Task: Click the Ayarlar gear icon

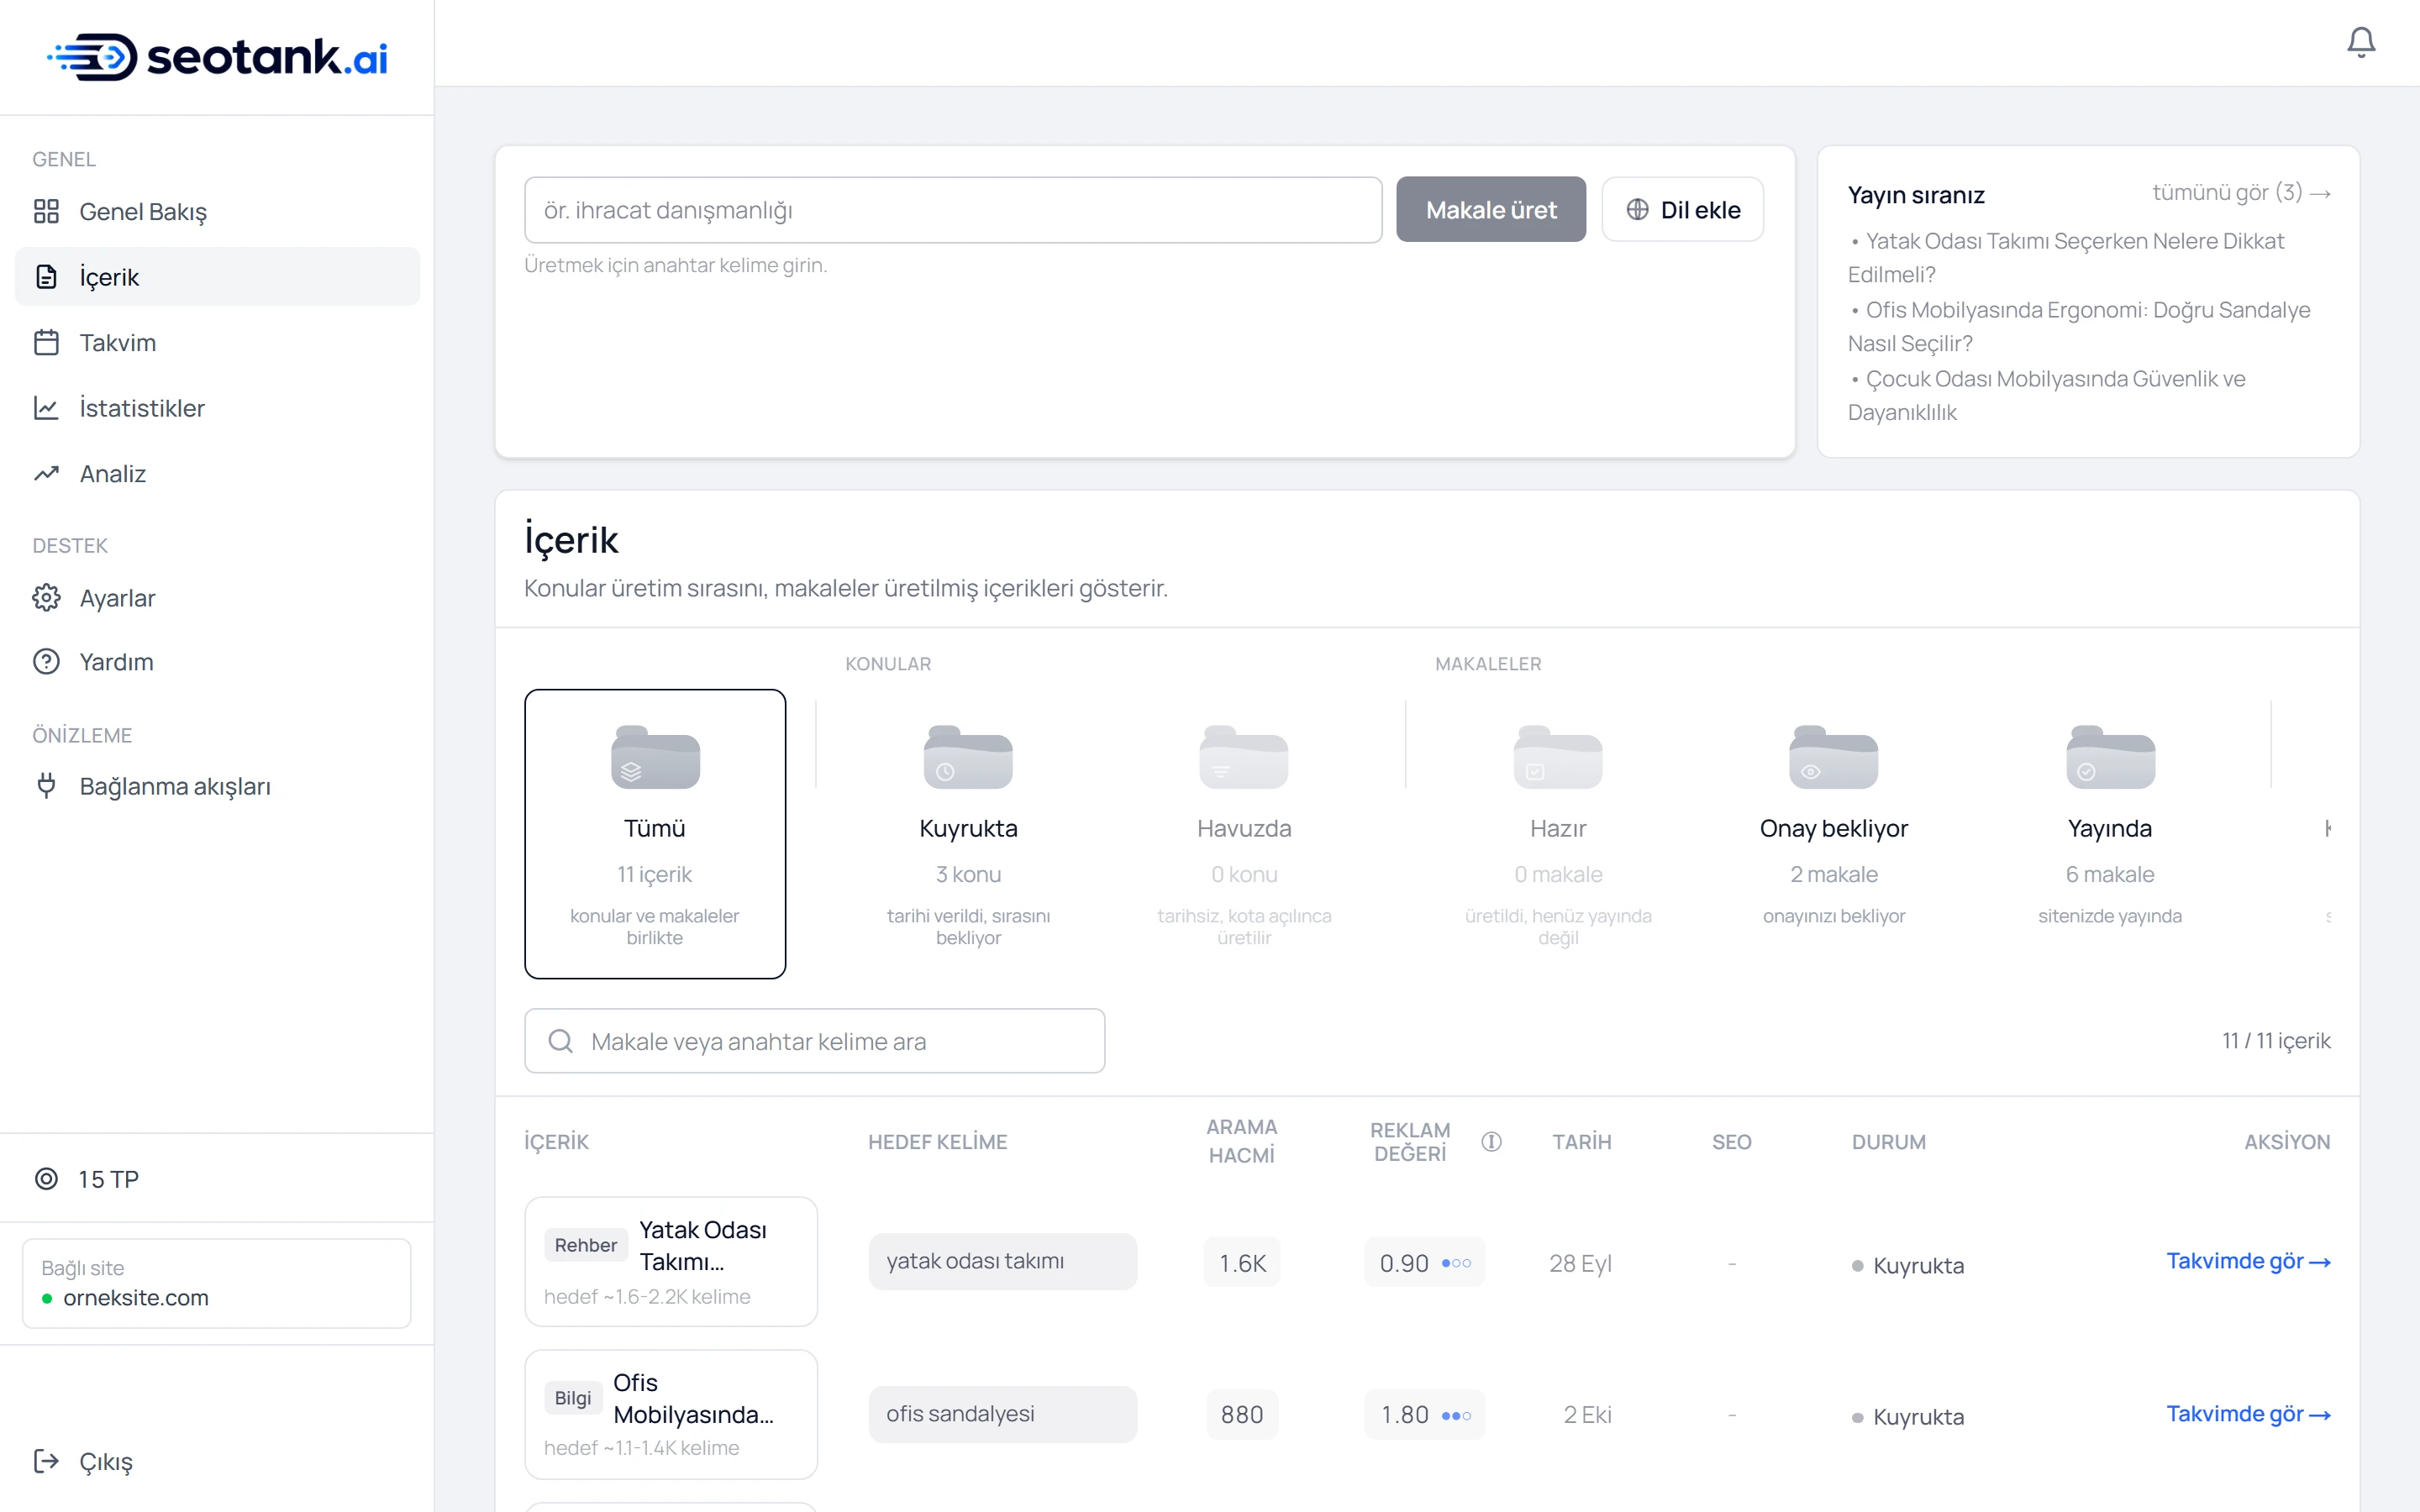Action: coord(46,598)
